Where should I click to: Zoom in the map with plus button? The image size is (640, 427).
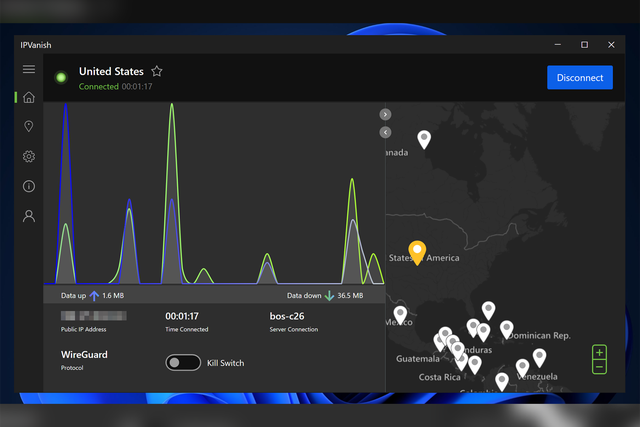click(x=599, y=353)
